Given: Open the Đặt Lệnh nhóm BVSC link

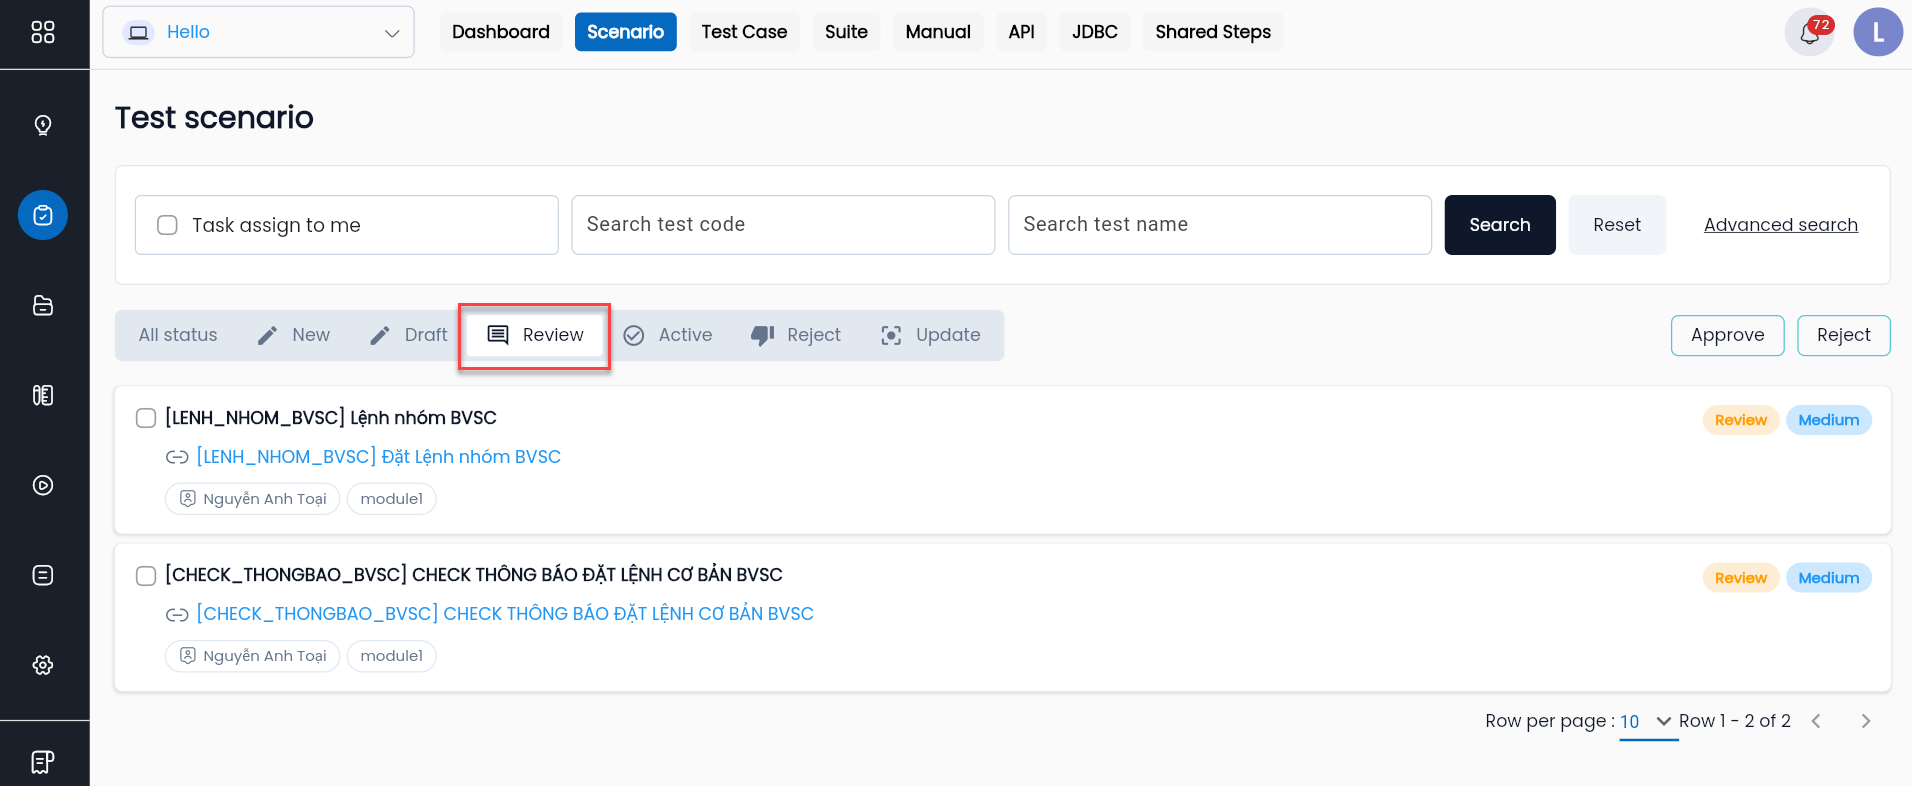Looking at the screenshot, I should [x=379, y=457].
